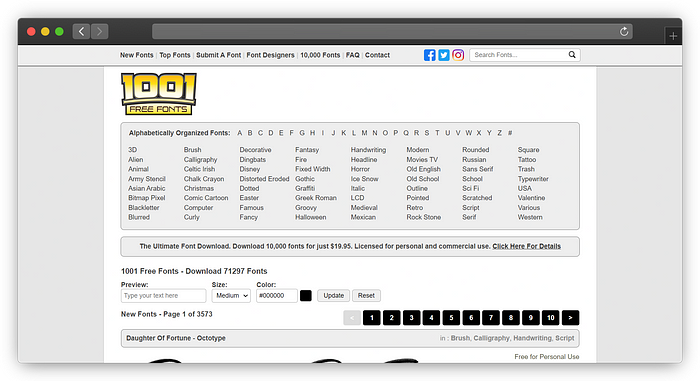Open the 3D fonts category
This screenshot has width=700, height=381.
click(133, 150)
